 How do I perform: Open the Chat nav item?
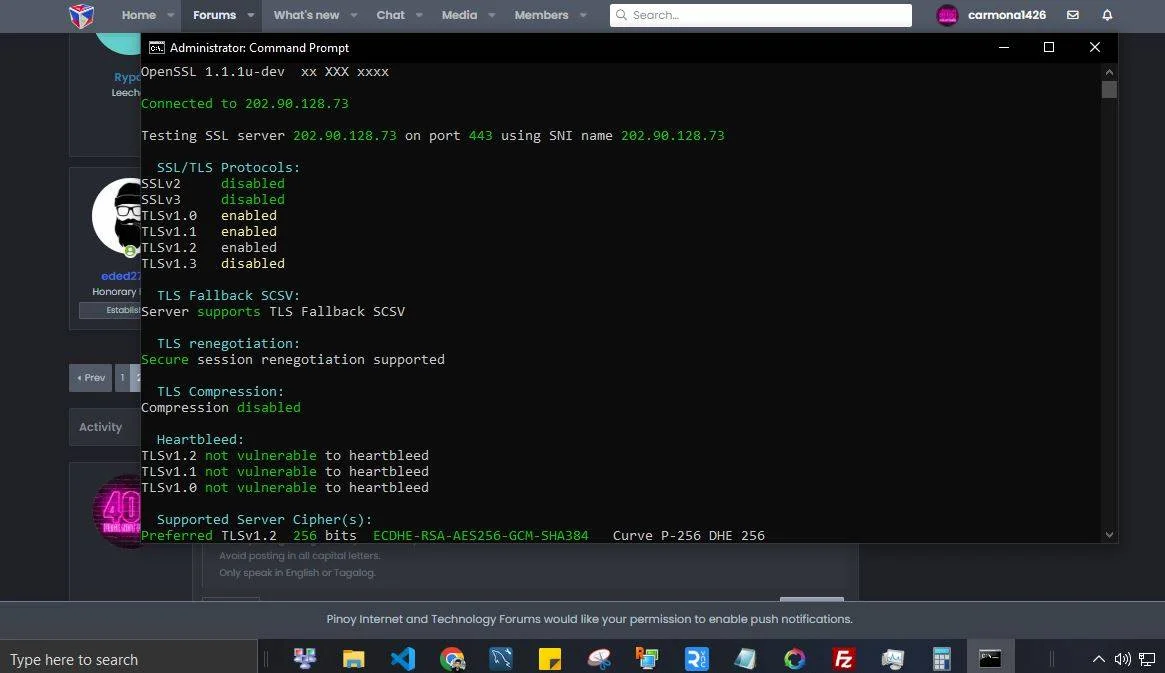[x=390, y=15]
